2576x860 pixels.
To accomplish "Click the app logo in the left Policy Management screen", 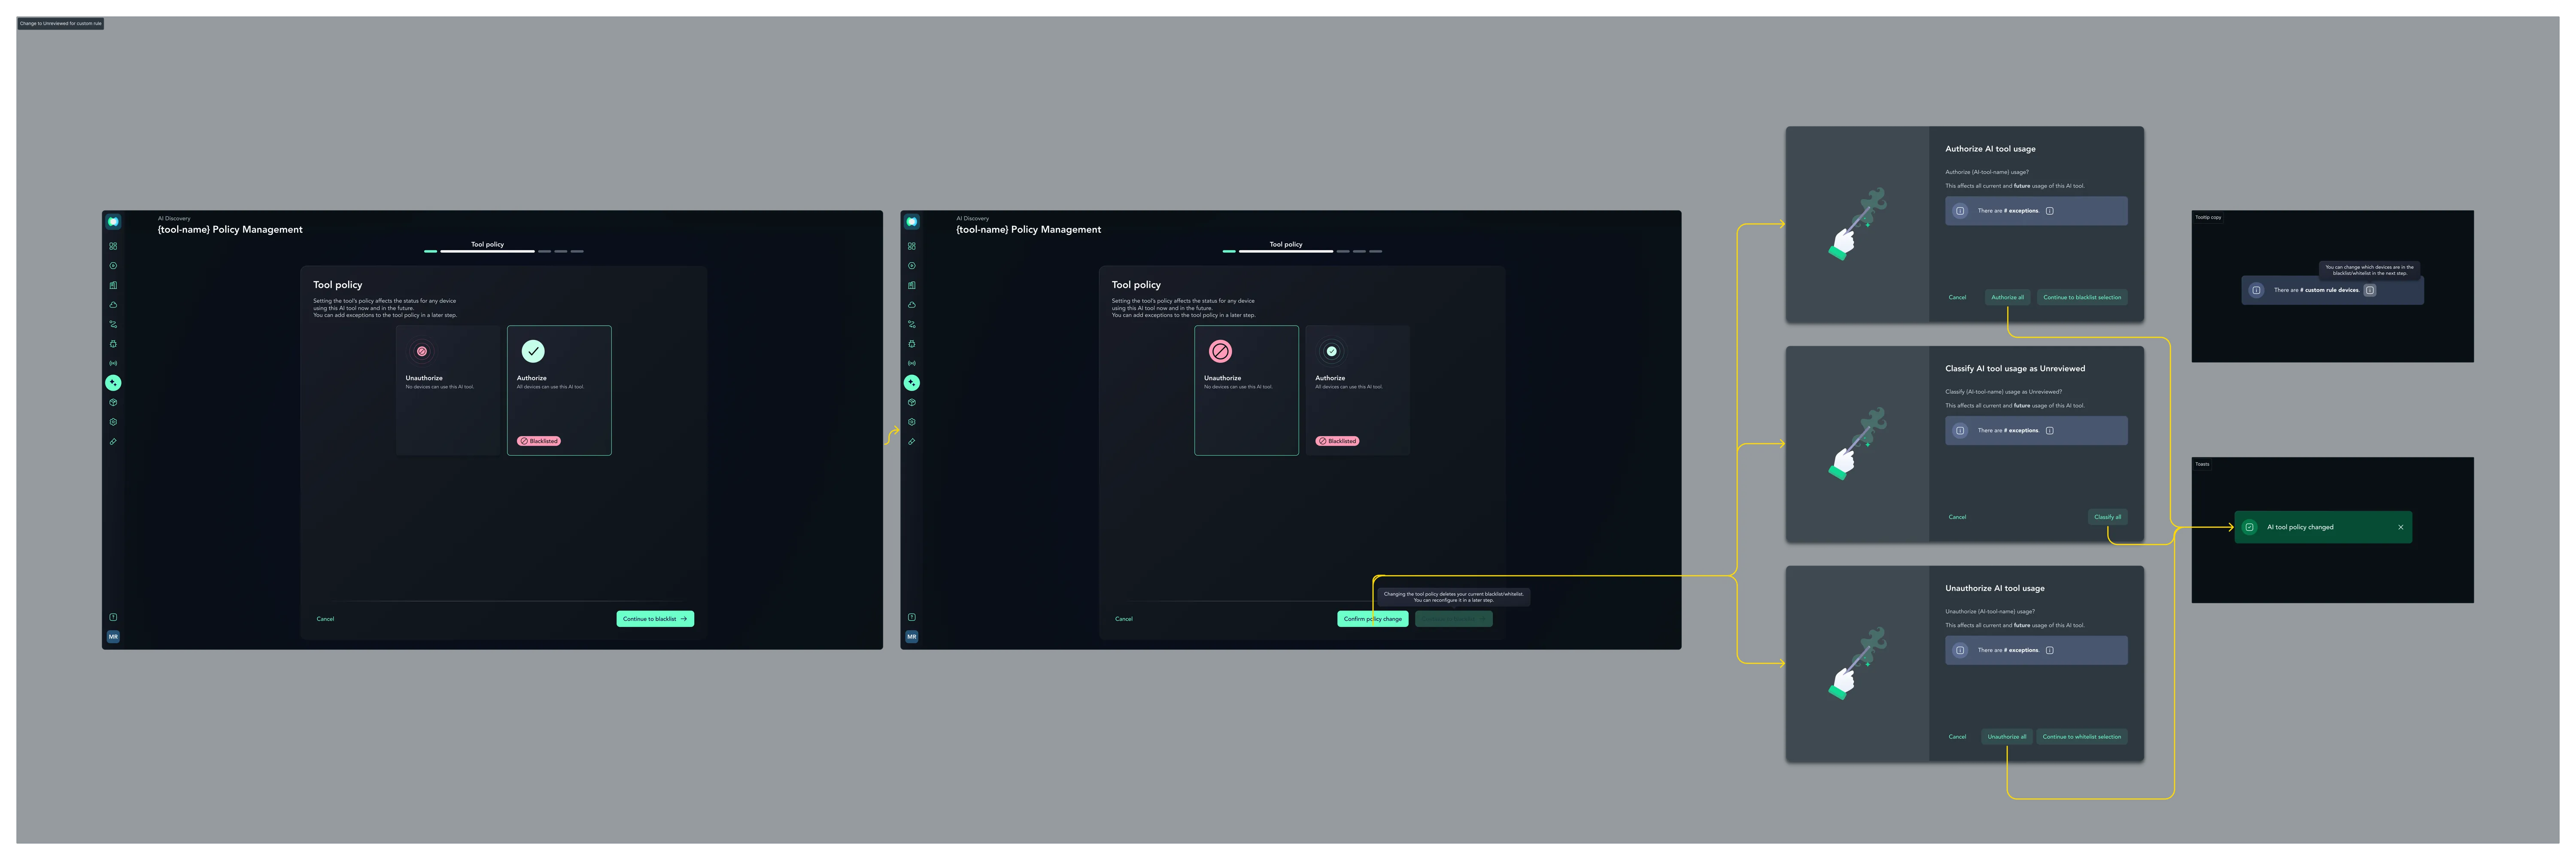I will coord(113,222).
